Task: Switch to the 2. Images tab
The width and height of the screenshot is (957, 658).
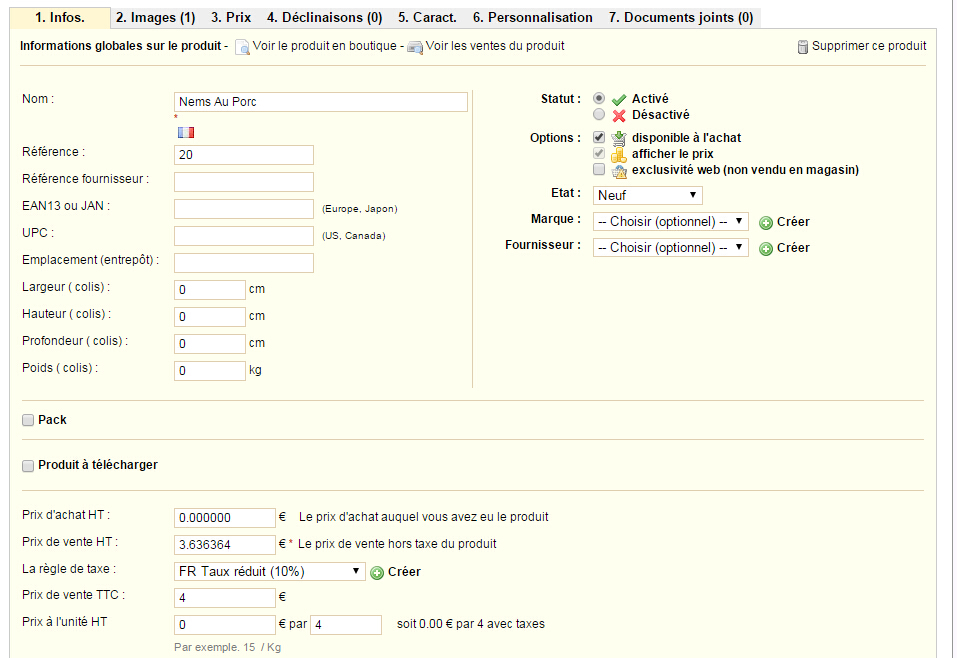Action: coord(156,18)
